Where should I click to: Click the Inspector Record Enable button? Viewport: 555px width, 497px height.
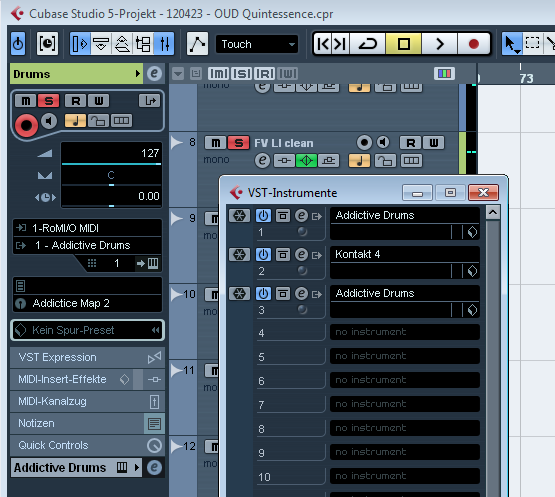pos(26,125)
